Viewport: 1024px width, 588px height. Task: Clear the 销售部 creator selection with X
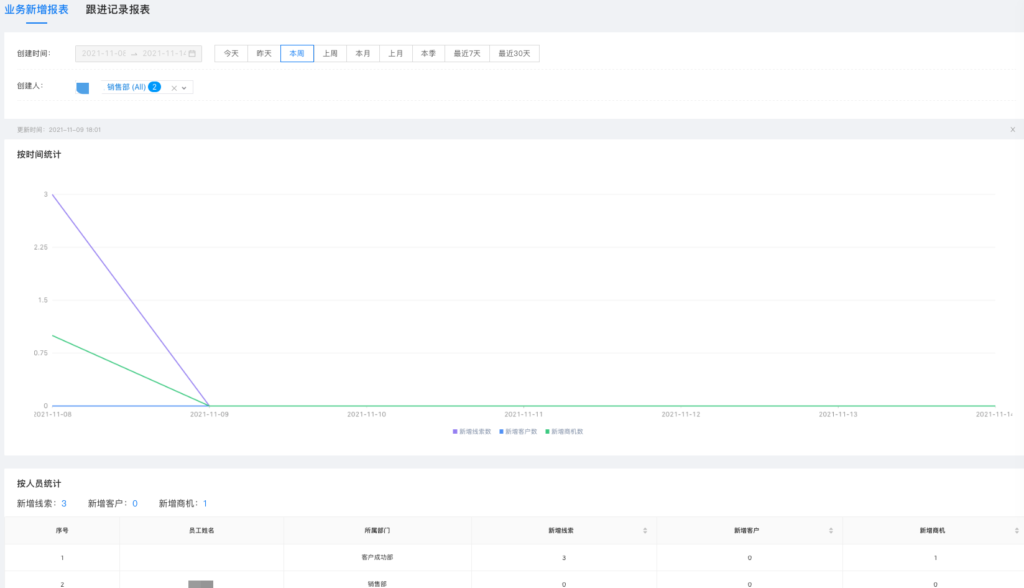pos(174,88)
